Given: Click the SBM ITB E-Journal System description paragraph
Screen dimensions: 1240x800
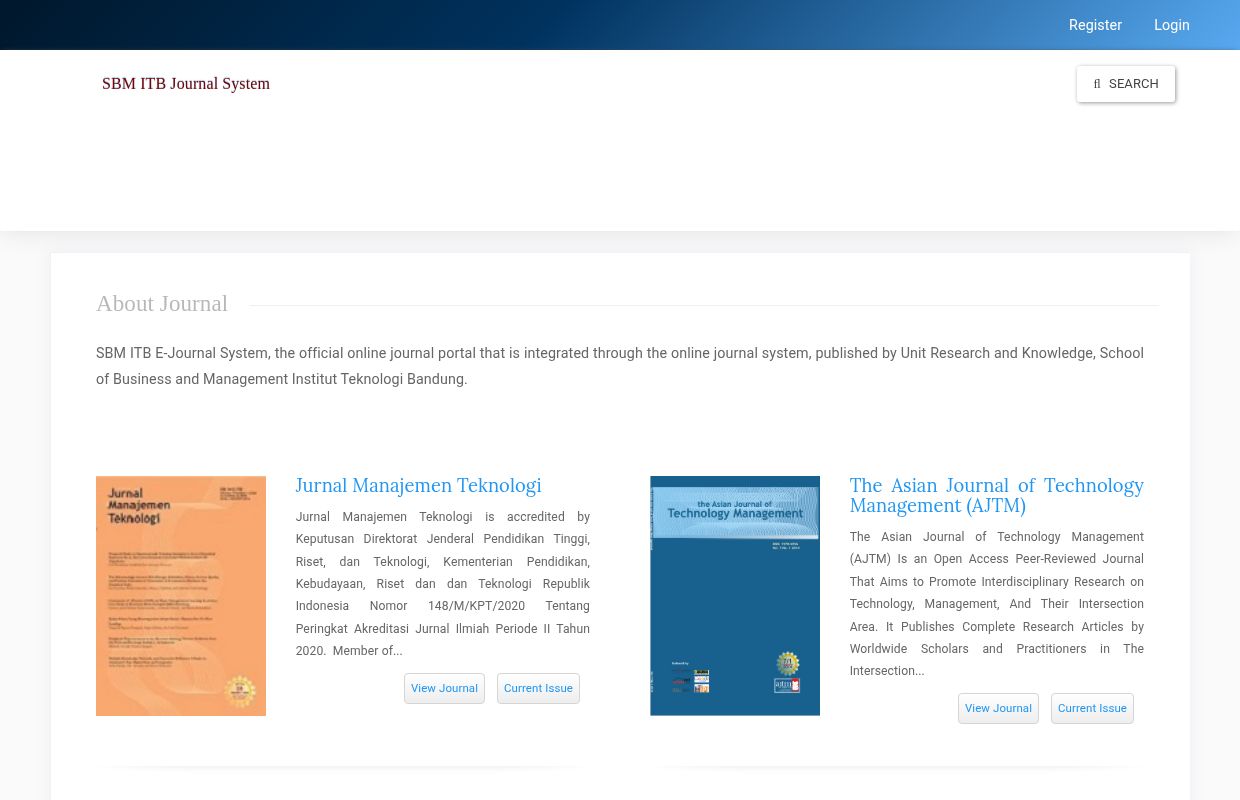Looking at the screenshot, I should tap(620, 366).
